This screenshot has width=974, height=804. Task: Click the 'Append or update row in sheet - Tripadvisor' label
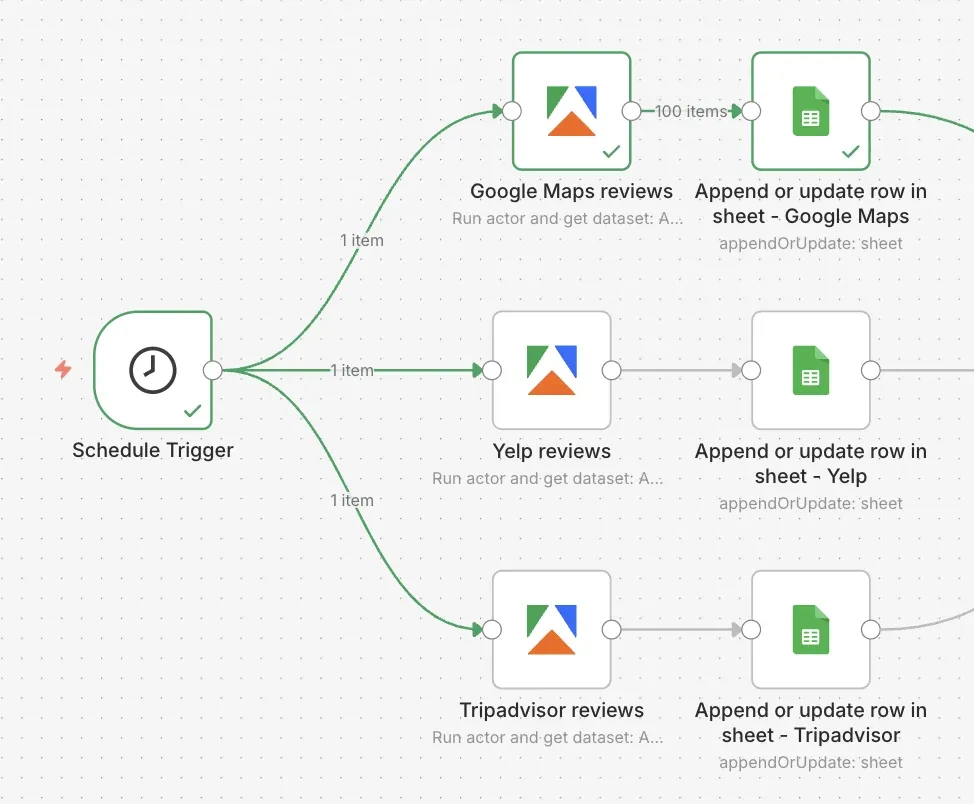811,723
